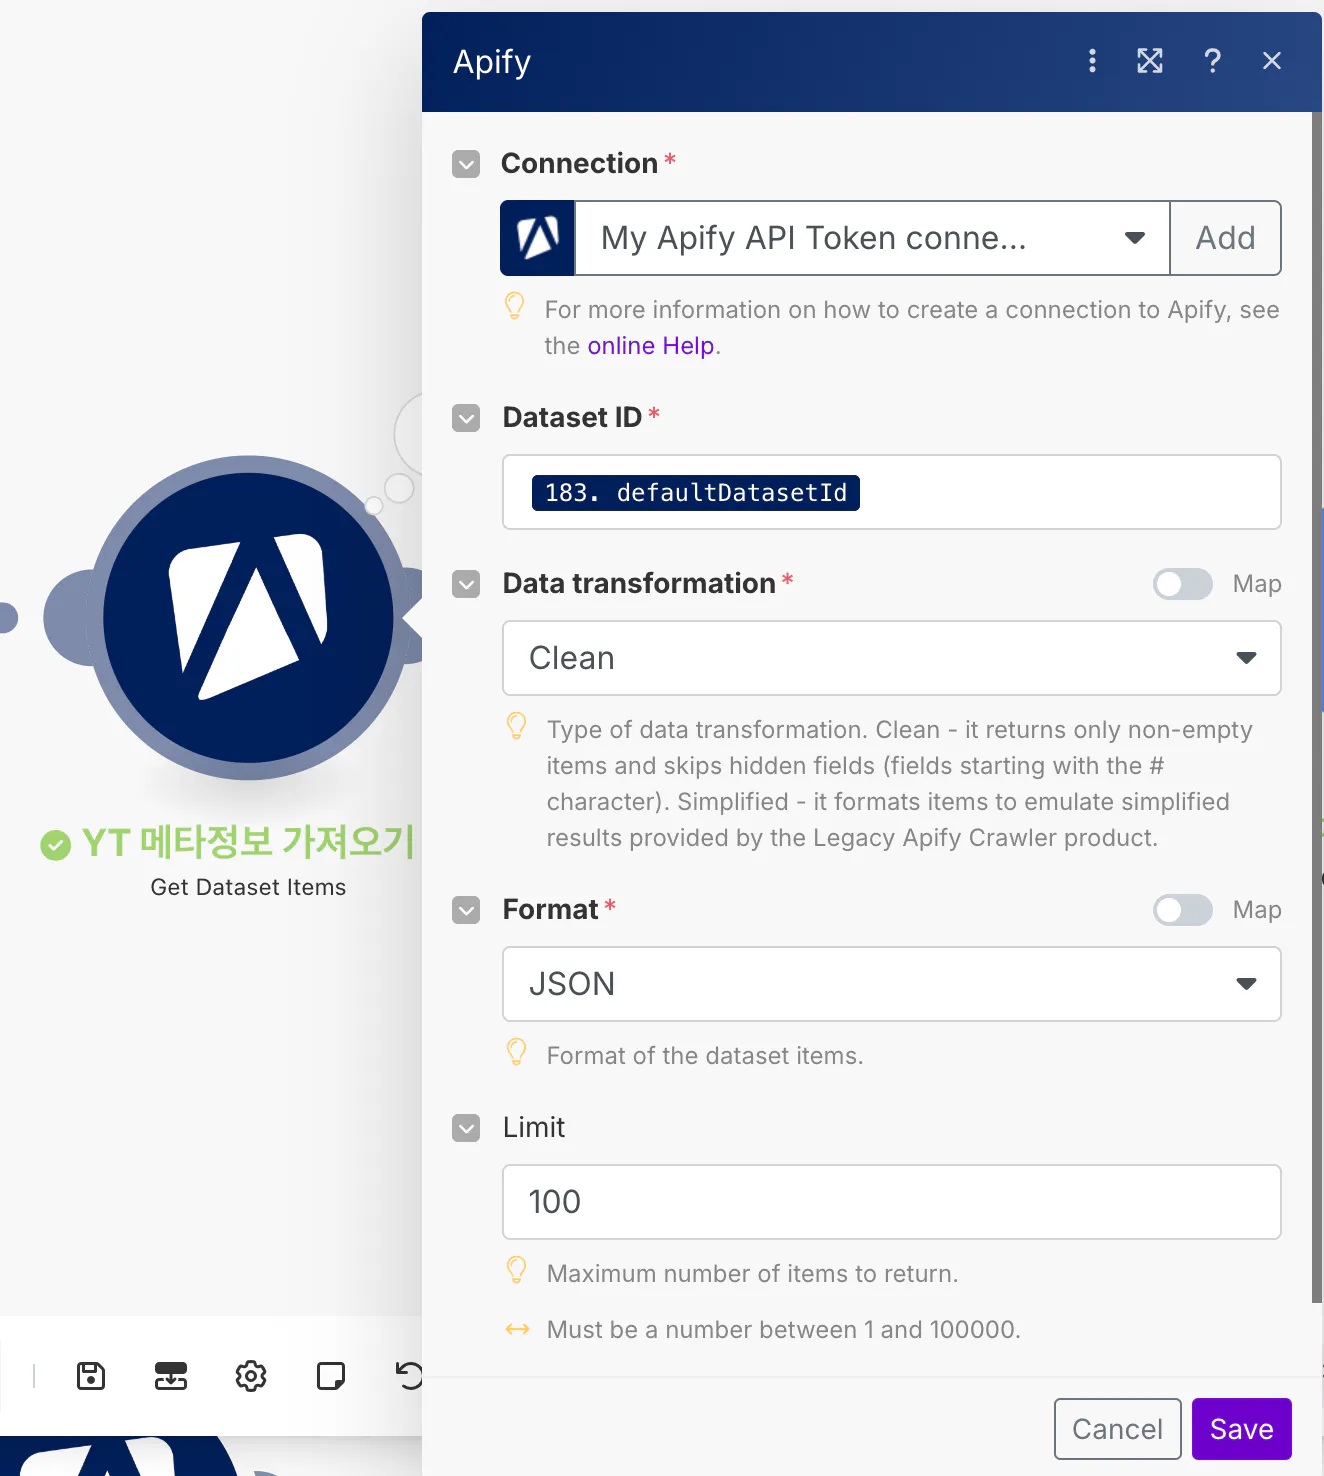The width and height of the screenshot is (1324, 1476).
Task: Click the notes icon in bottom toolbar
Action: (331, 1376)
